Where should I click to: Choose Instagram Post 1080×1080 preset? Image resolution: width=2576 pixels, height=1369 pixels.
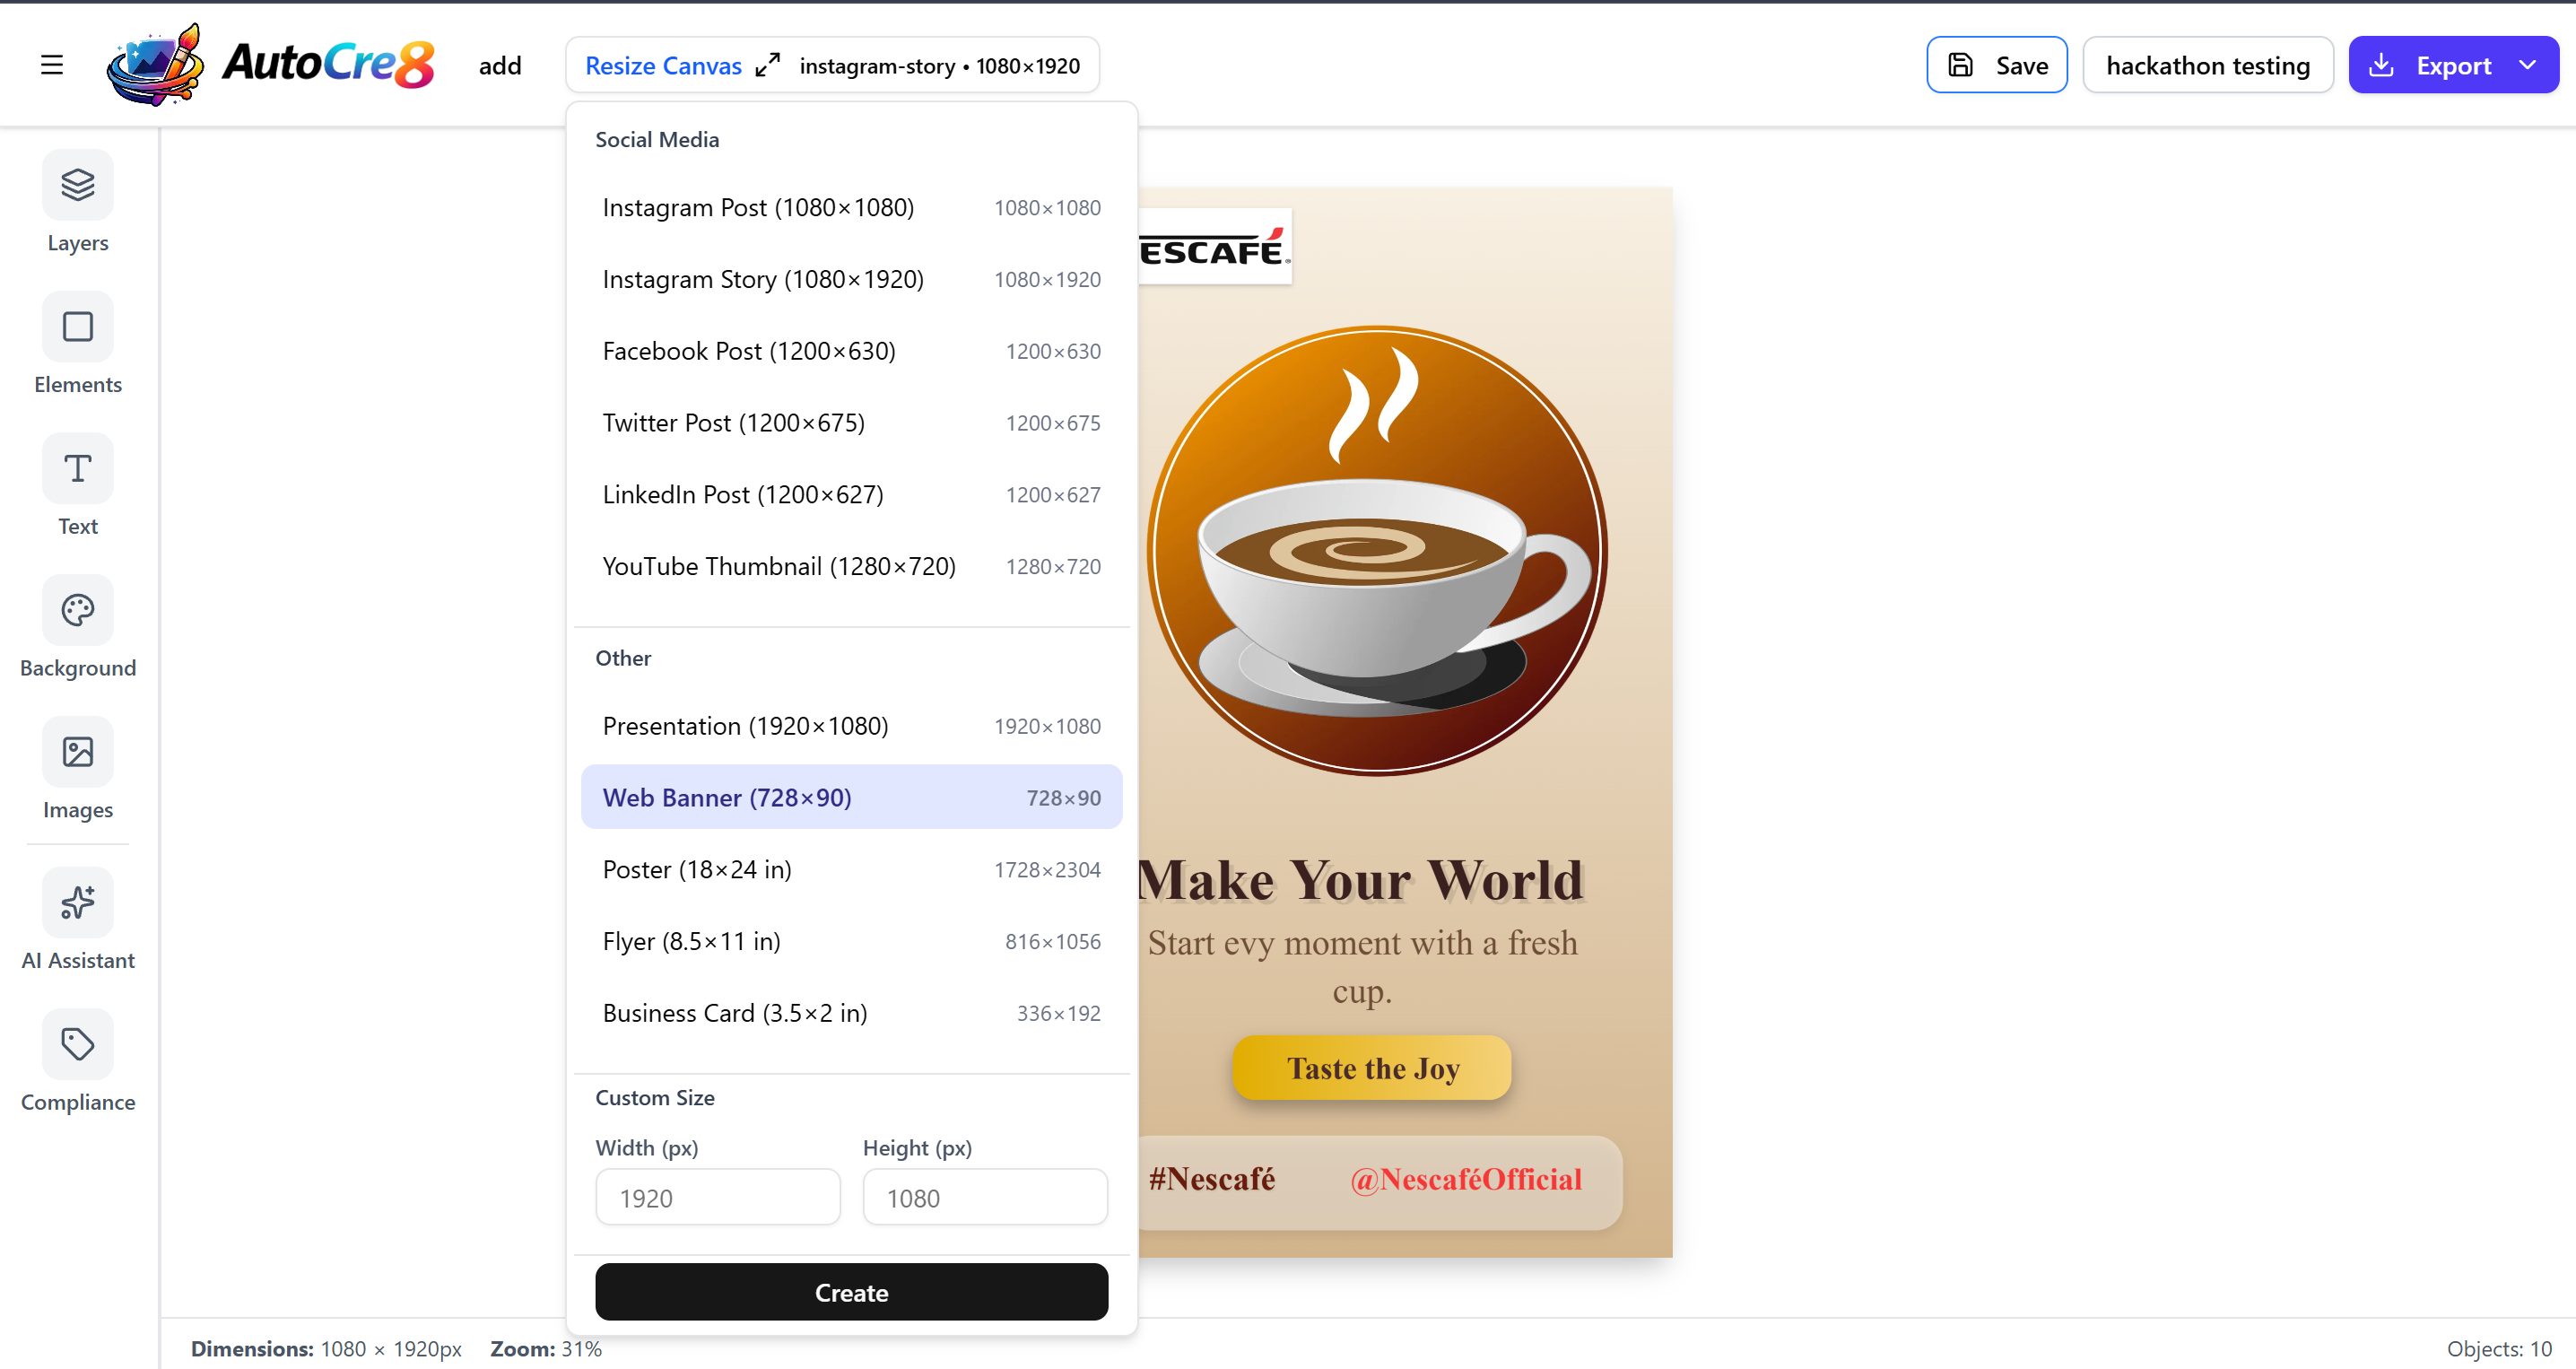pyautogui.click(x=851, y=208)
